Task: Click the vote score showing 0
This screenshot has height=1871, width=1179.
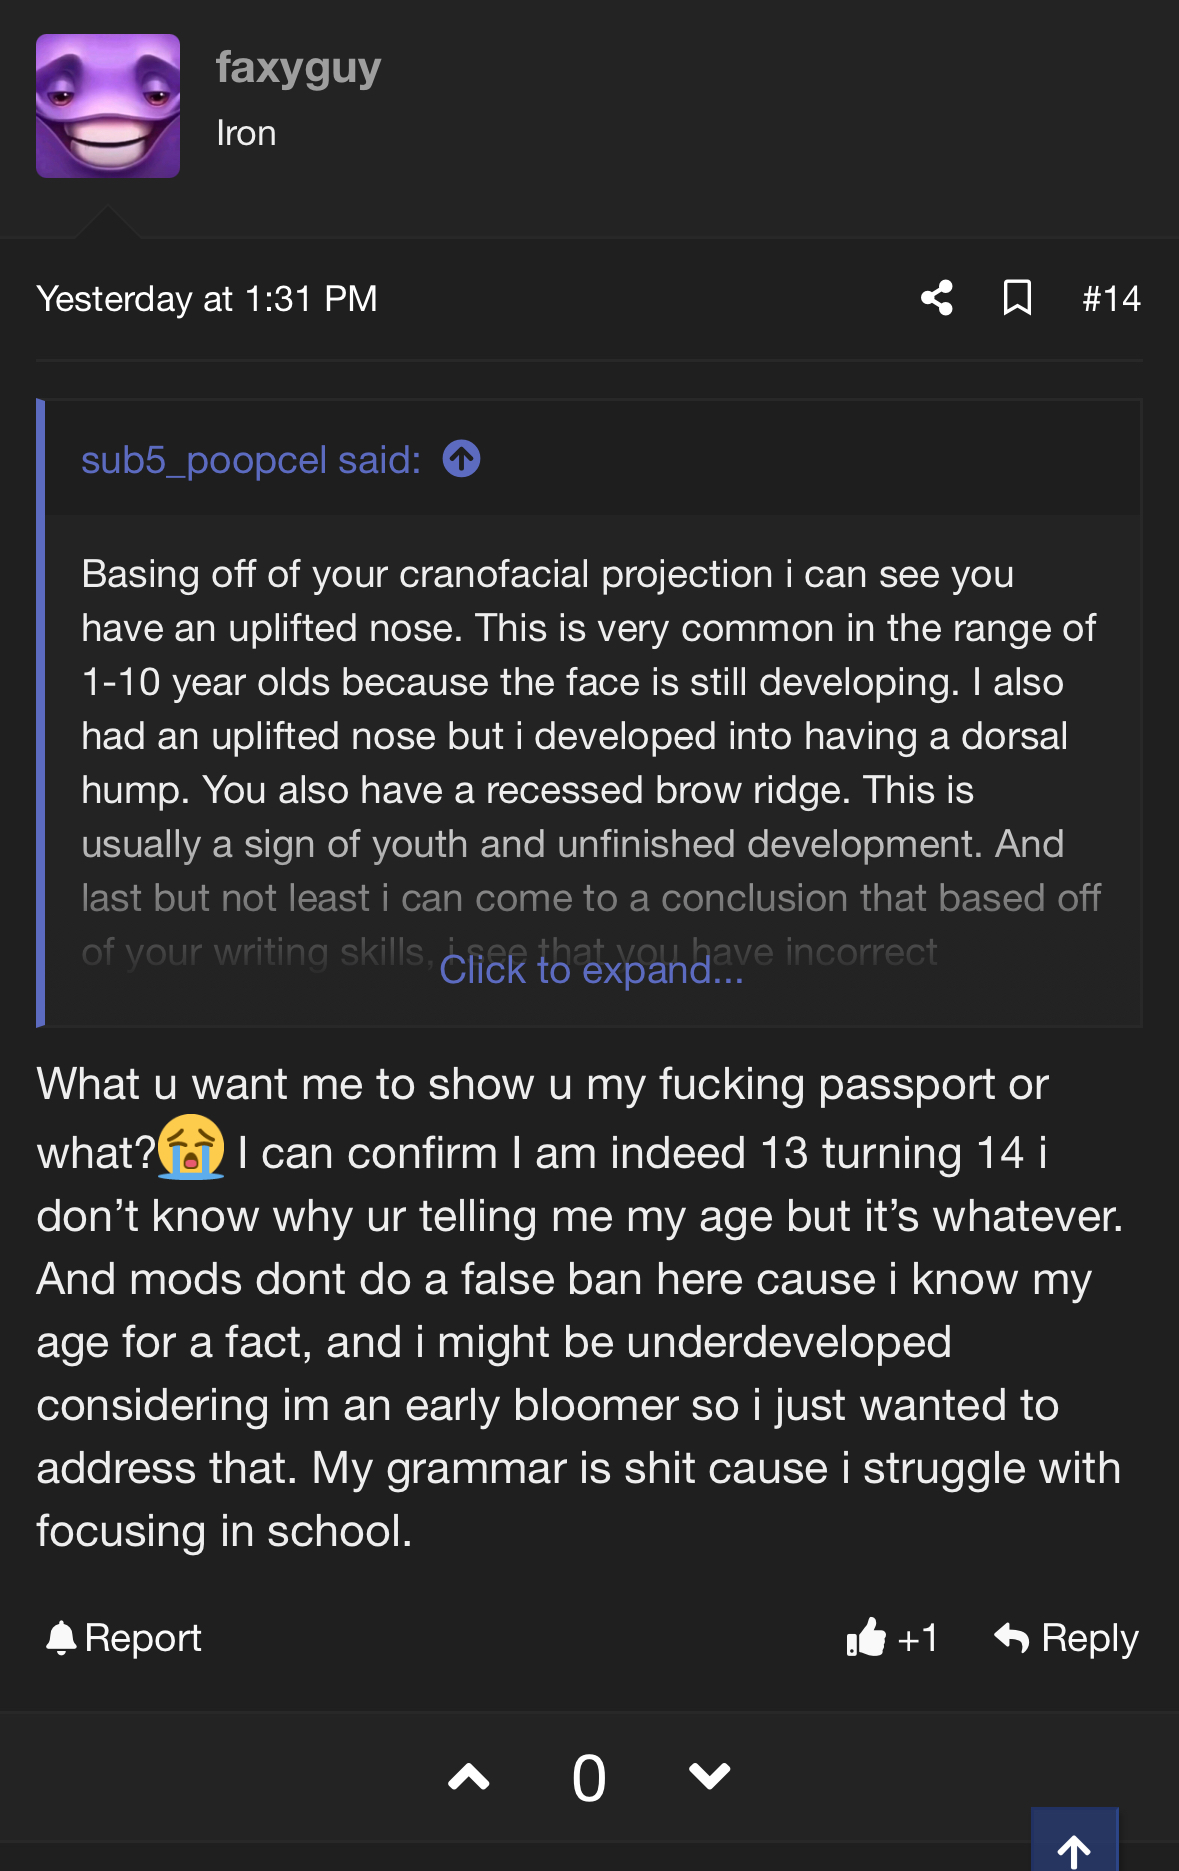Action: coord(589,1779)
